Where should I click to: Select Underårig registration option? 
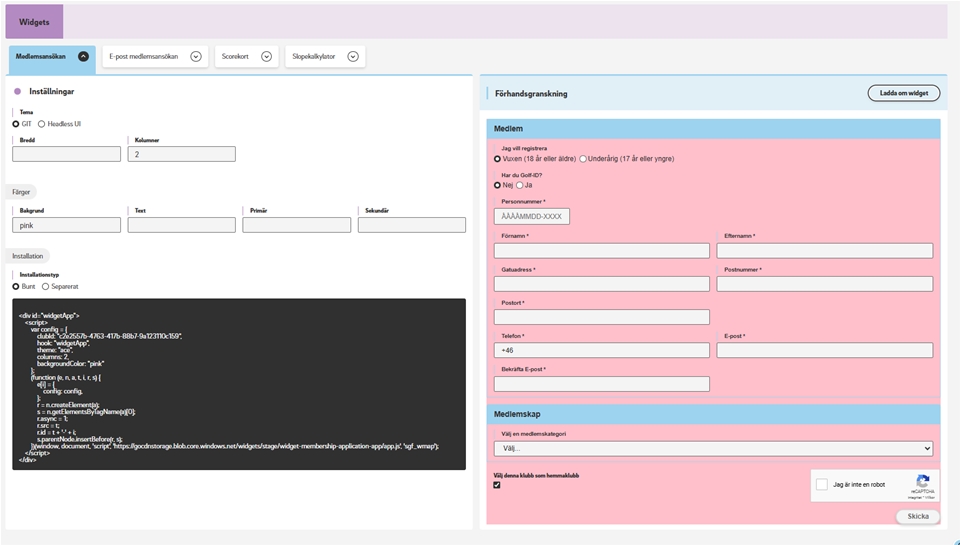tap(583, 159)
